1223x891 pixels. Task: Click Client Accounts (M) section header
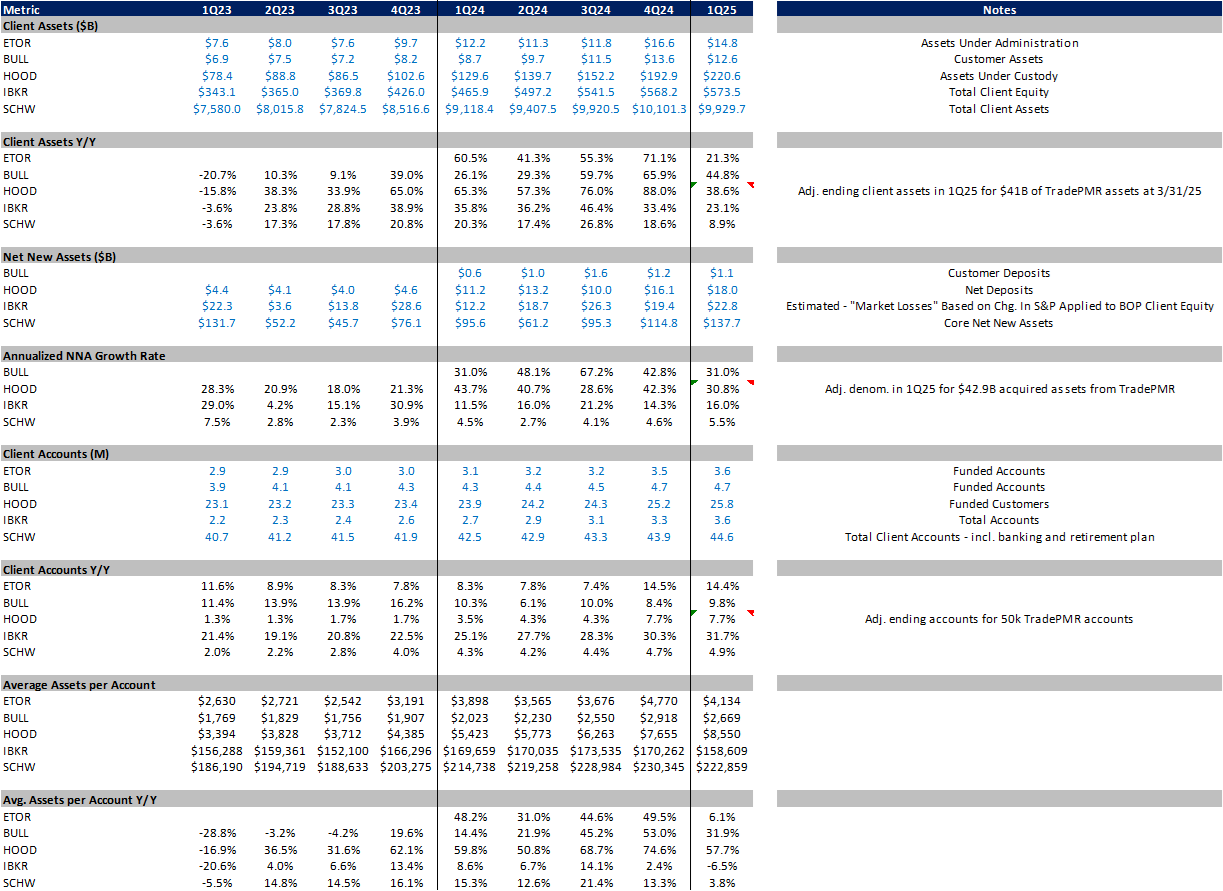[x=56, y=454]
